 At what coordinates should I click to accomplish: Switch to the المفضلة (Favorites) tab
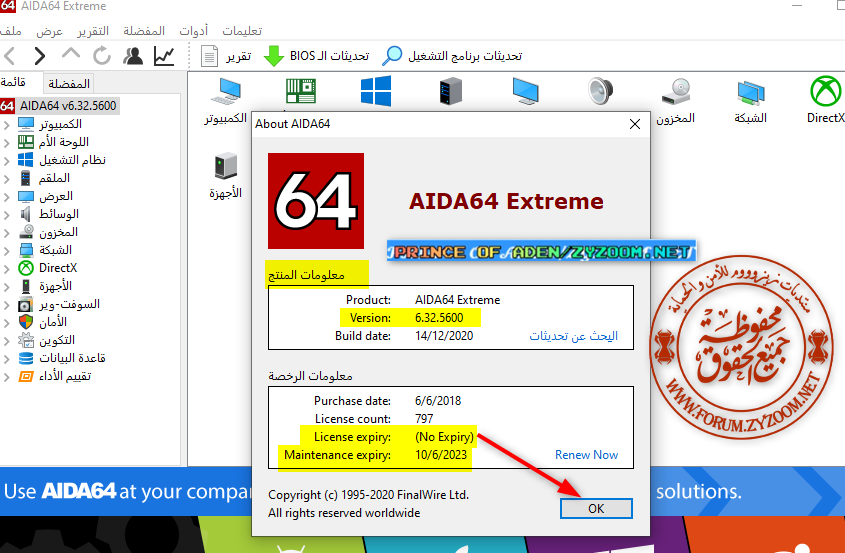[68, 84]
